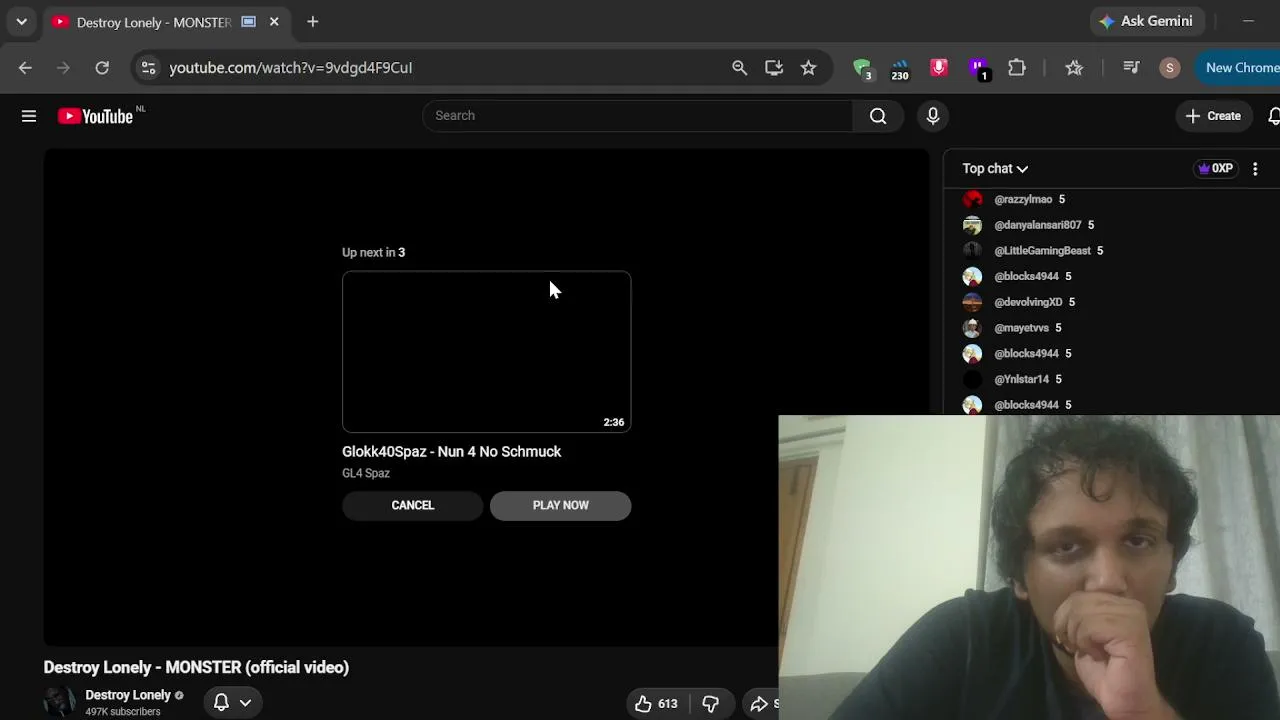Open the Extensions puzzle piece menu

[x=1017, y=68]
